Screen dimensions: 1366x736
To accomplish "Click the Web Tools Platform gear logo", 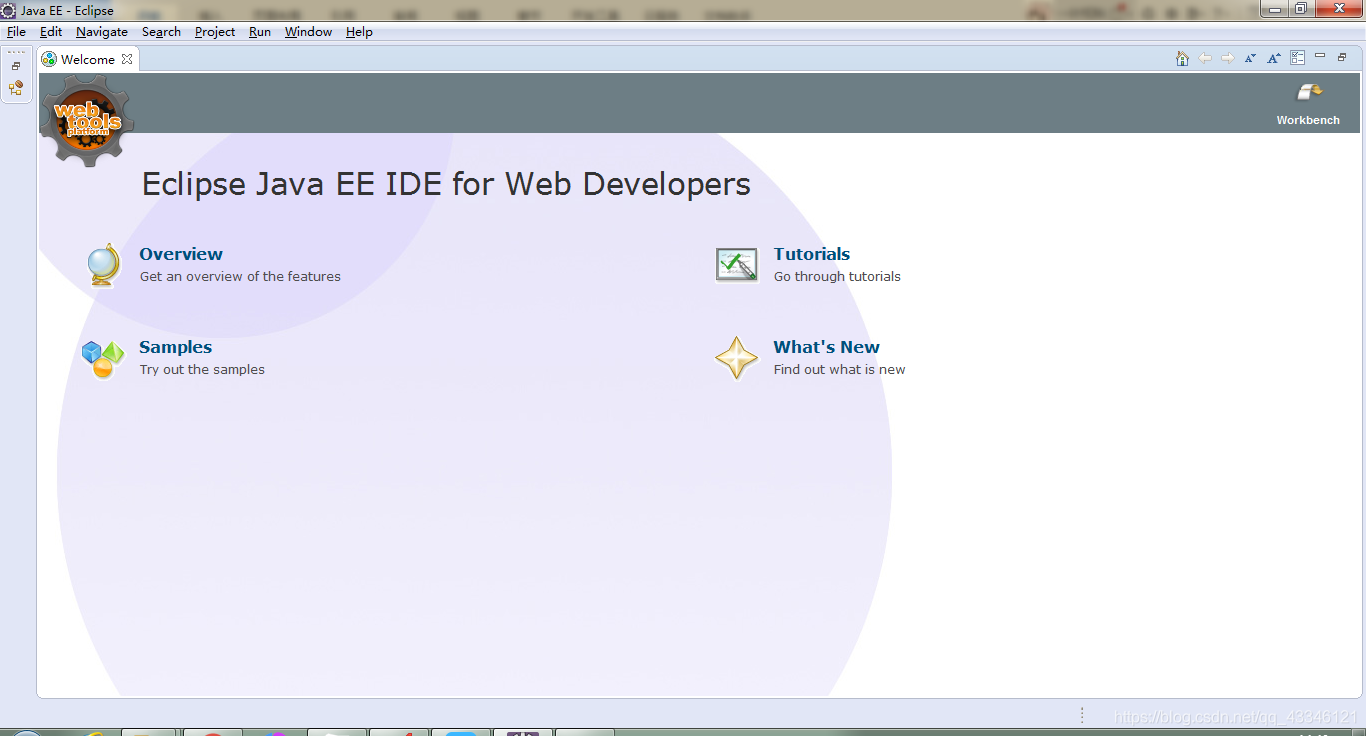I will (x=87, y=120).
